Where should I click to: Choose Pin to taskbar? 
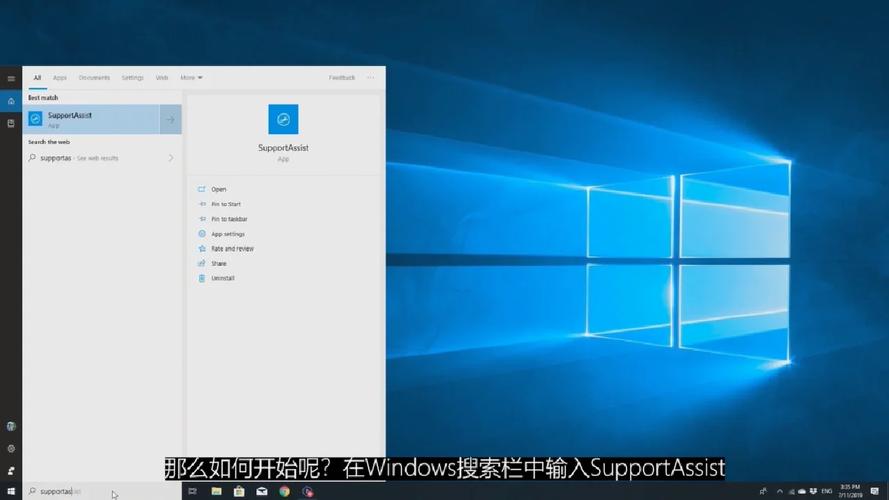229,219
